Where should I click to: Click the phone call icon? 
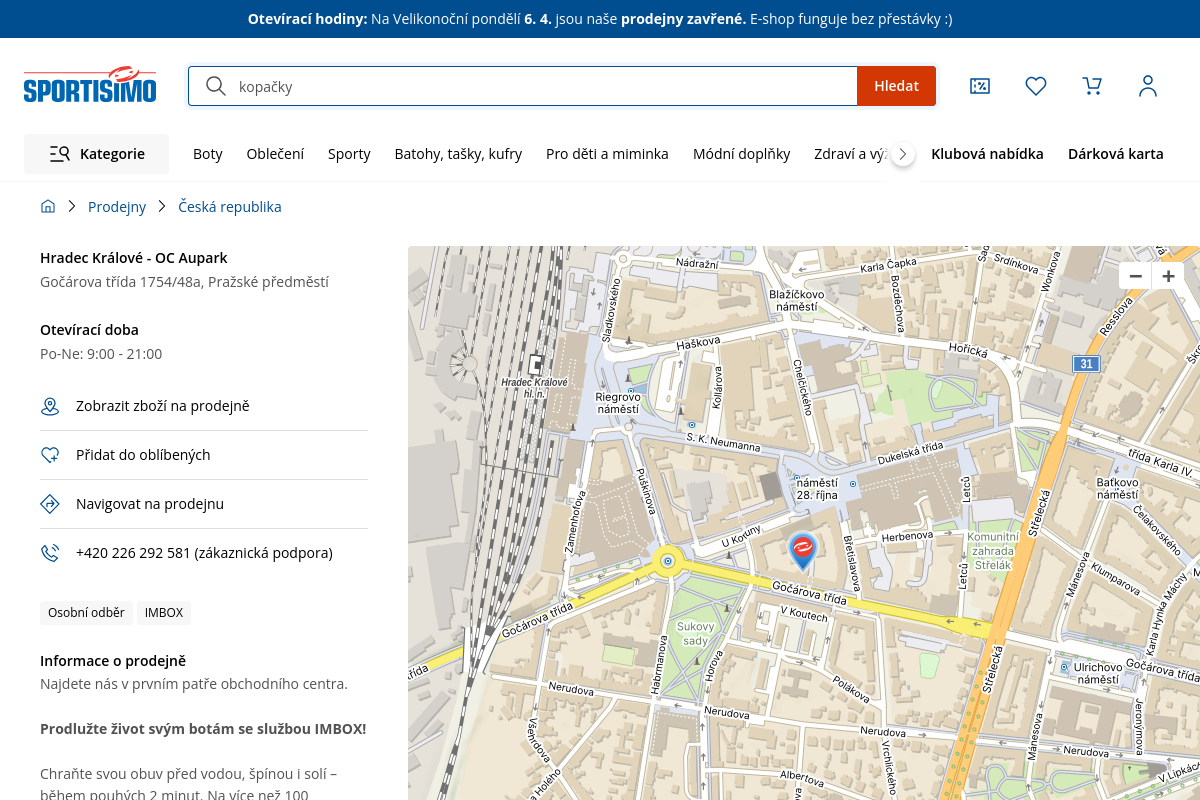(x=50, y=553)
